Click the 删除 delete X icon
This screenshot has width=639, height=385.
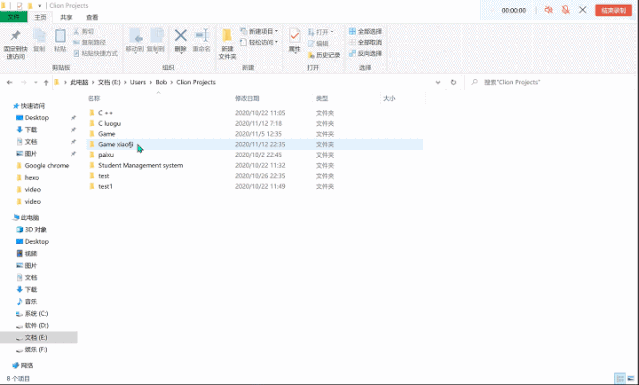pos(181,35)
